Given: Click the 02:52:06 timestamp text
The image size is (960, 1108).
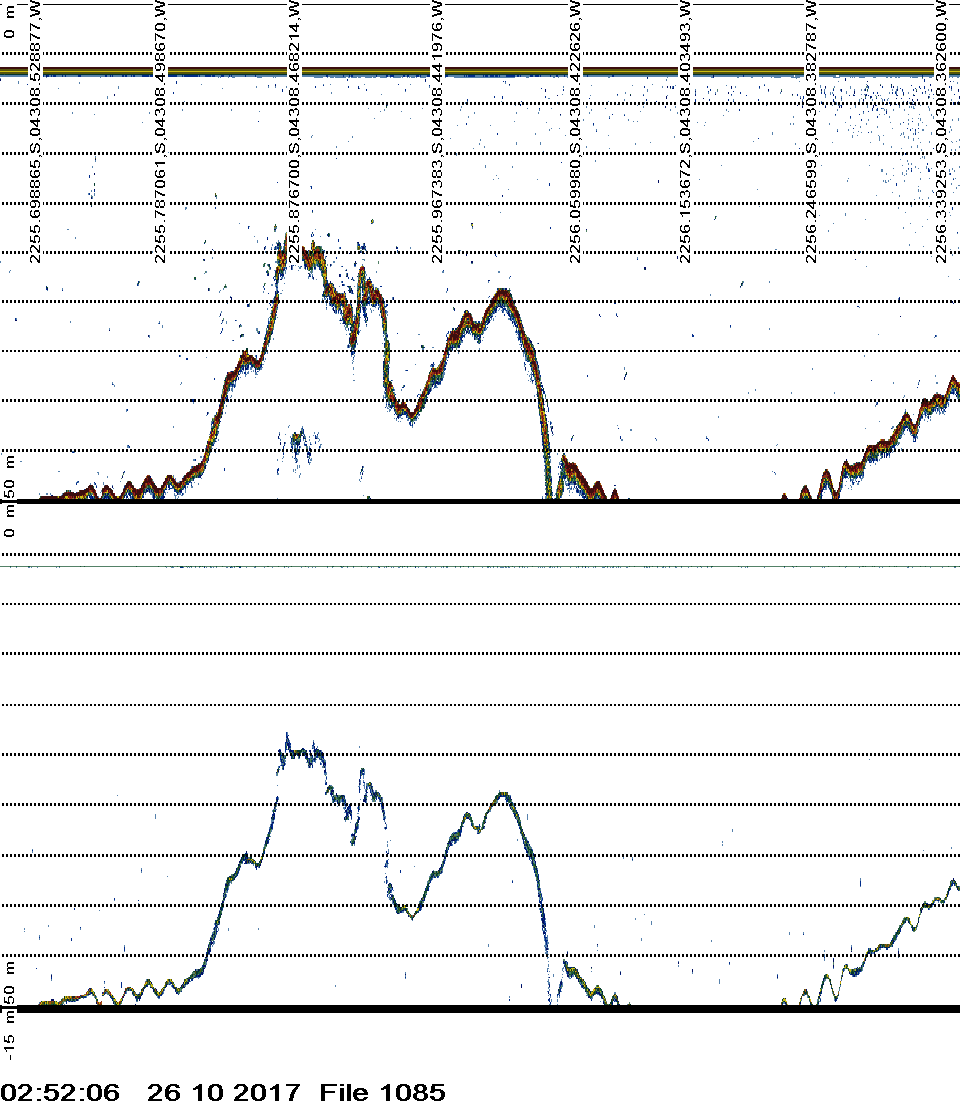Looking at the screenshot, I should 61,1092.
